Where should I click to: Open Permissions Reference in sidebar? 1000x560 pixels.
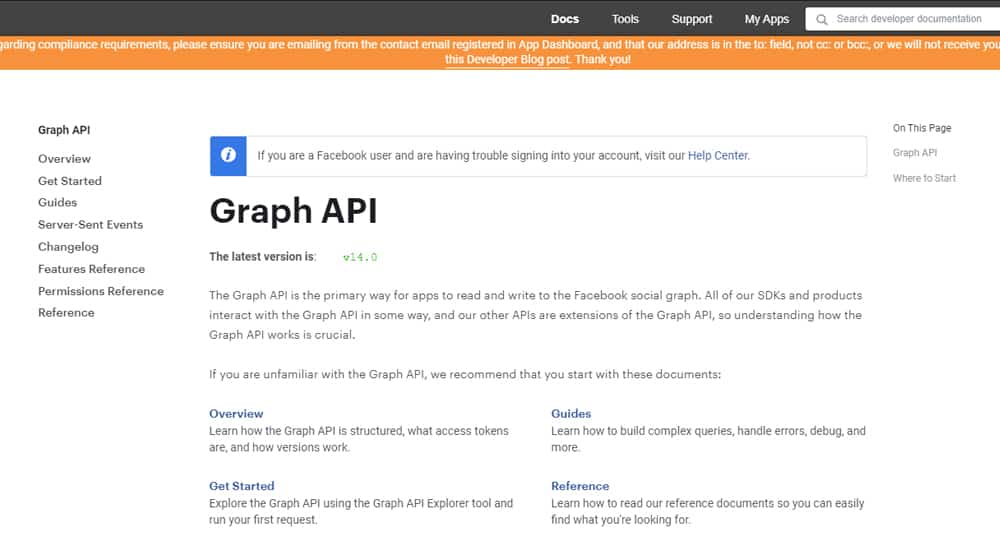[x=101, y=291]
